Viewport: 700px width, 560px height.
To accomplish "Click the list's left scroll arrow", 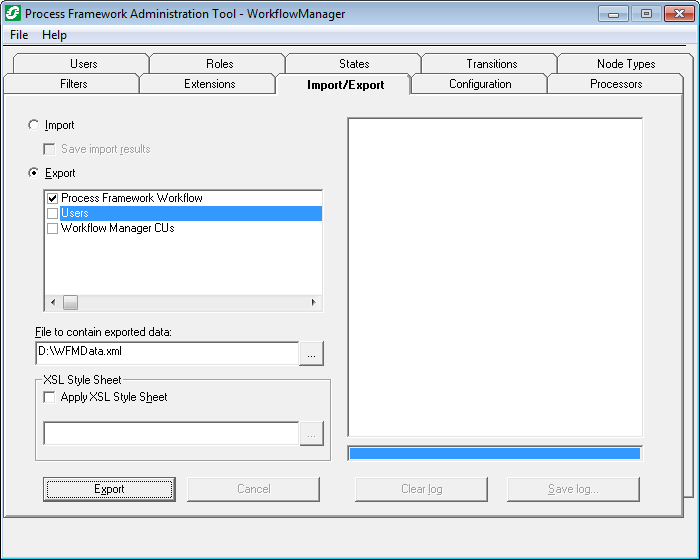I will pyautogui.click(x=53, y=302).
